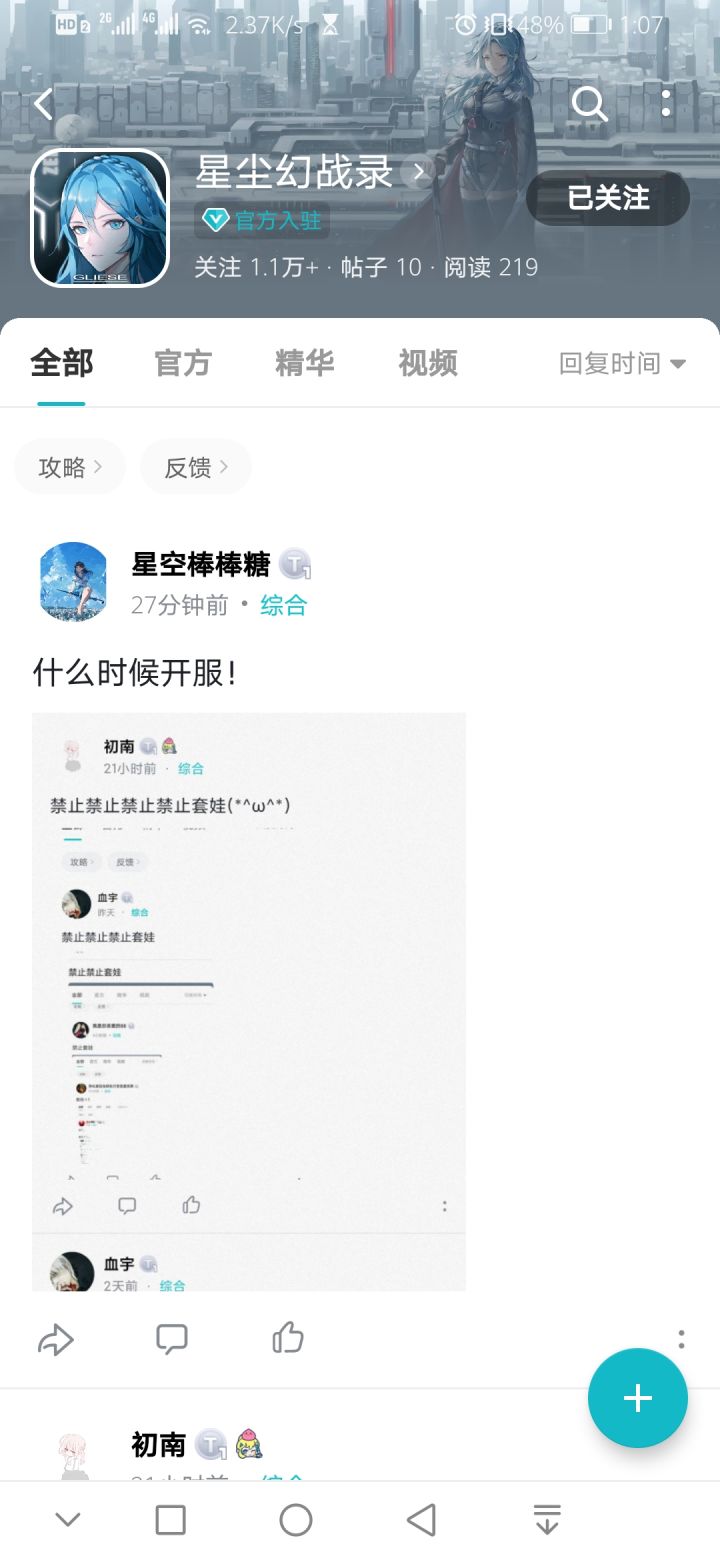This screenshot has width=720, height=1560.
Task: Switch to the 精华 tab
Action: click(305, 363)
